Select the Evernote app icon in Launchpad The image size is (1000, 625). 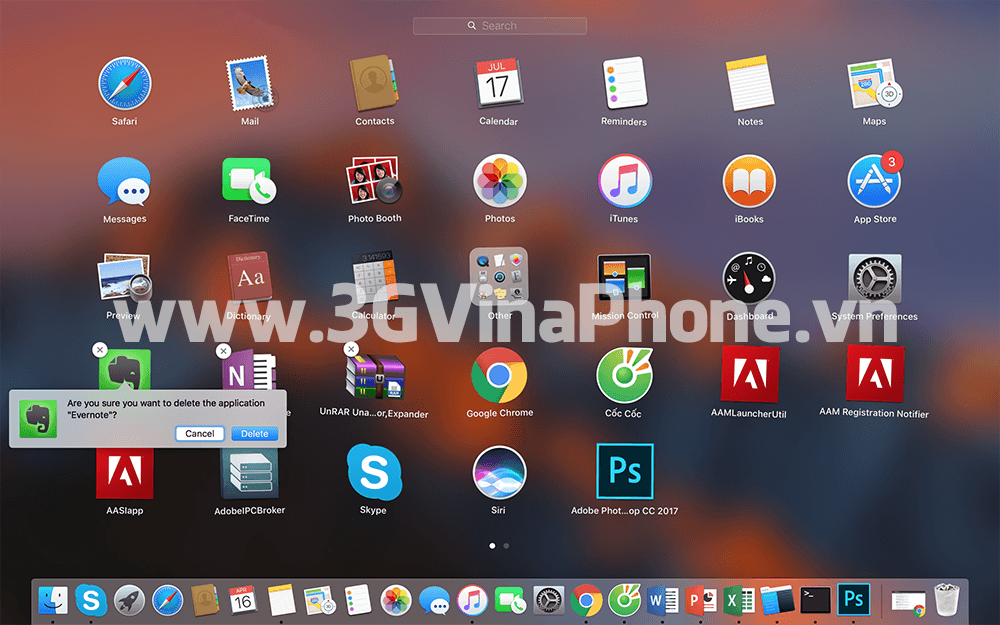click(x=125, y=370)
